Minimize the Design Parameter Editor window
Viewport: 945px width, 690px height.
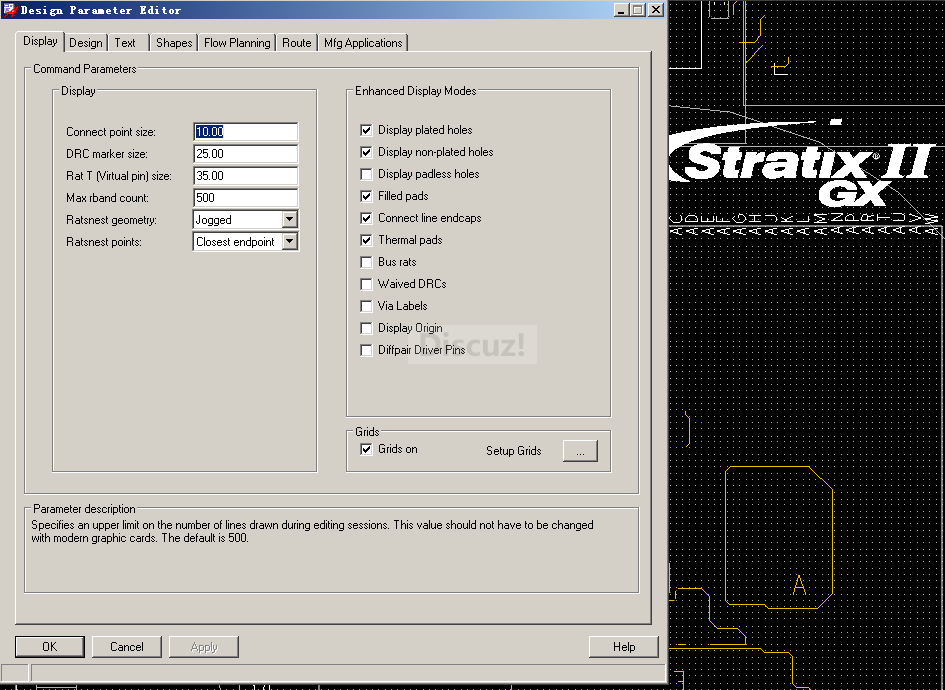coord(622,10)
